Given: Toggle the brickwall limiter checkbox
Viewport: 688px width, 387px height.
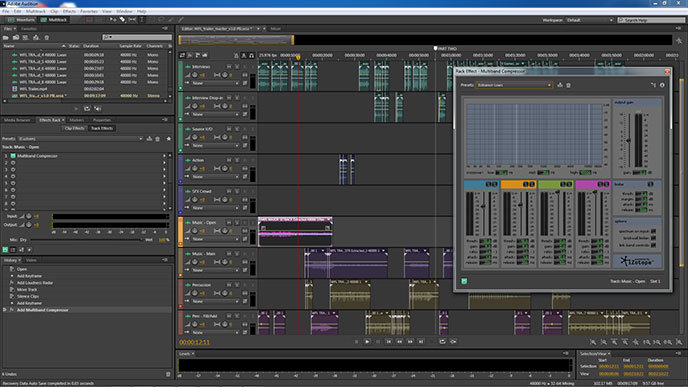Looking at the screenshot, I should click(x=653, y=238).
